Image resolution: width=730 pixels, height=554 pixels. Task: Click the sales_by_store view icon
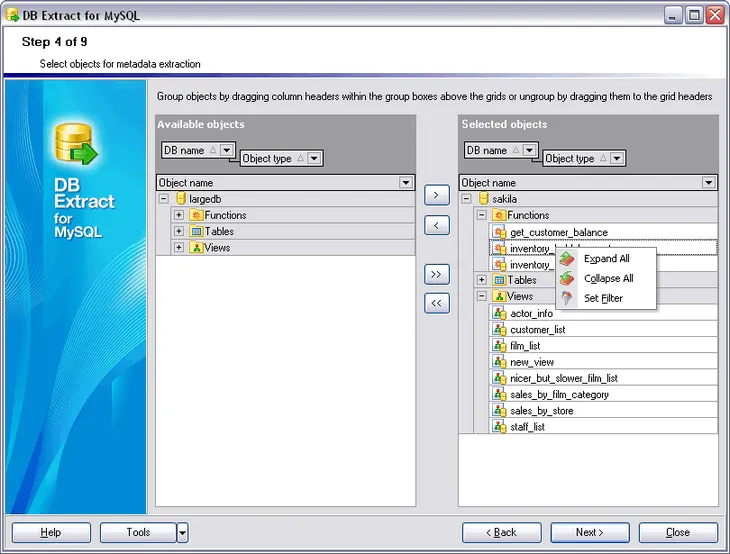click(x=500, y=411)
